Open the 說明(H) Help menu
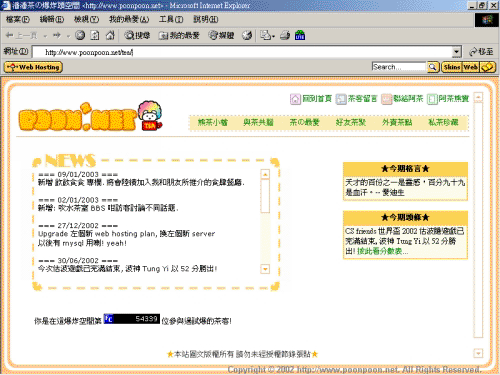This screenshot has width=500, height=375. [x=206, y=19]
